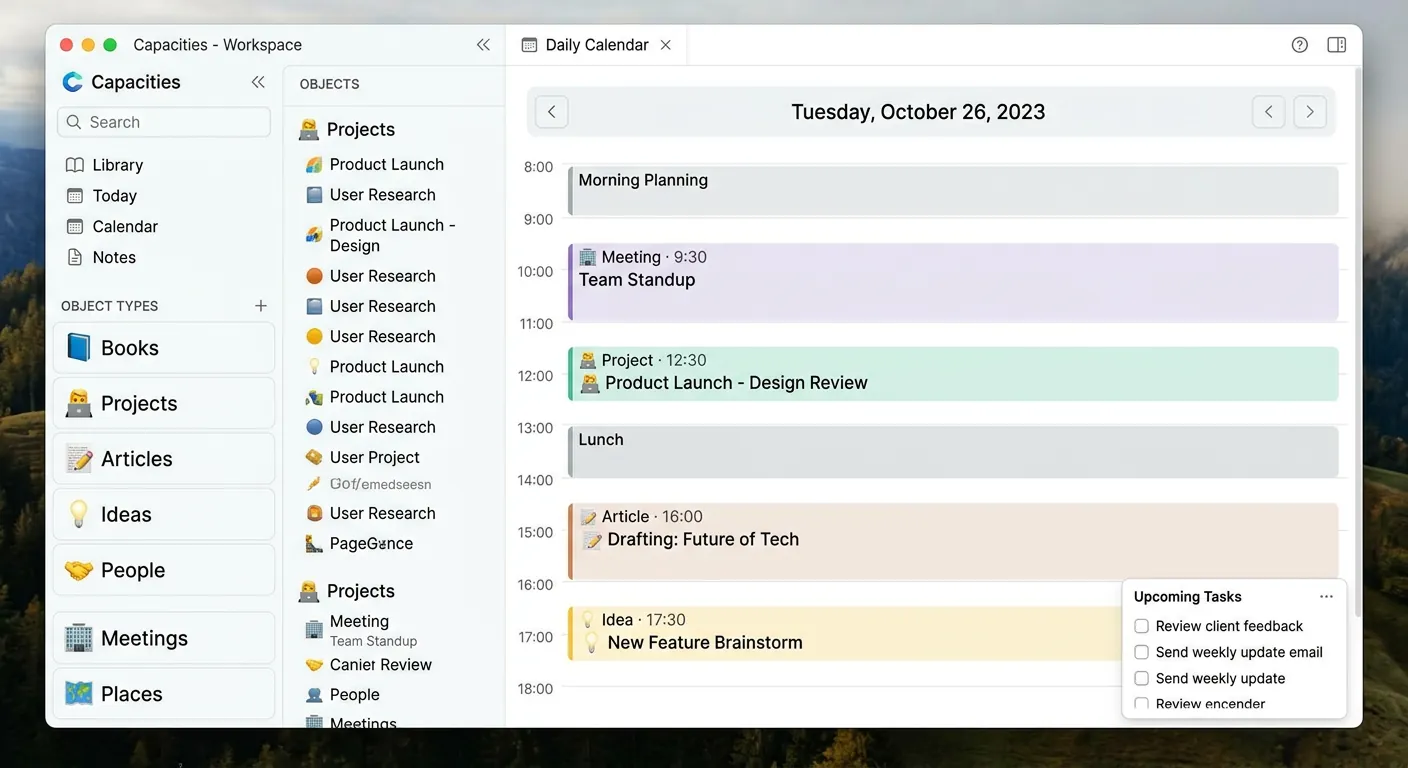Viewport: 1408px width, 768px height.
Task: Add a new object type with plus icon
Action: [261, 306]
